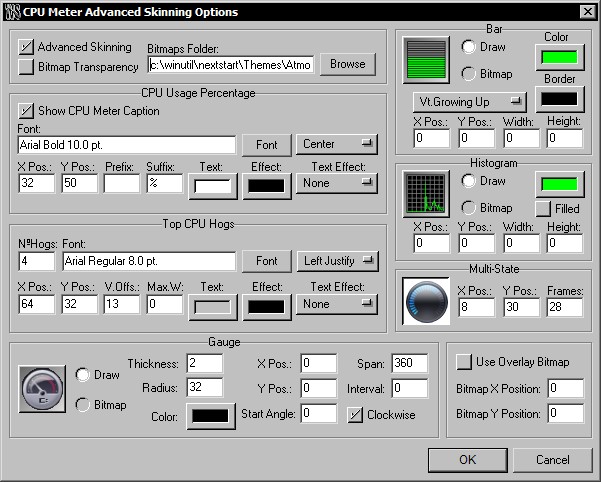The image size is (601, 482).
Task: Pick Top CPU Hogs black Effect swatch
Action: [267, 307]
